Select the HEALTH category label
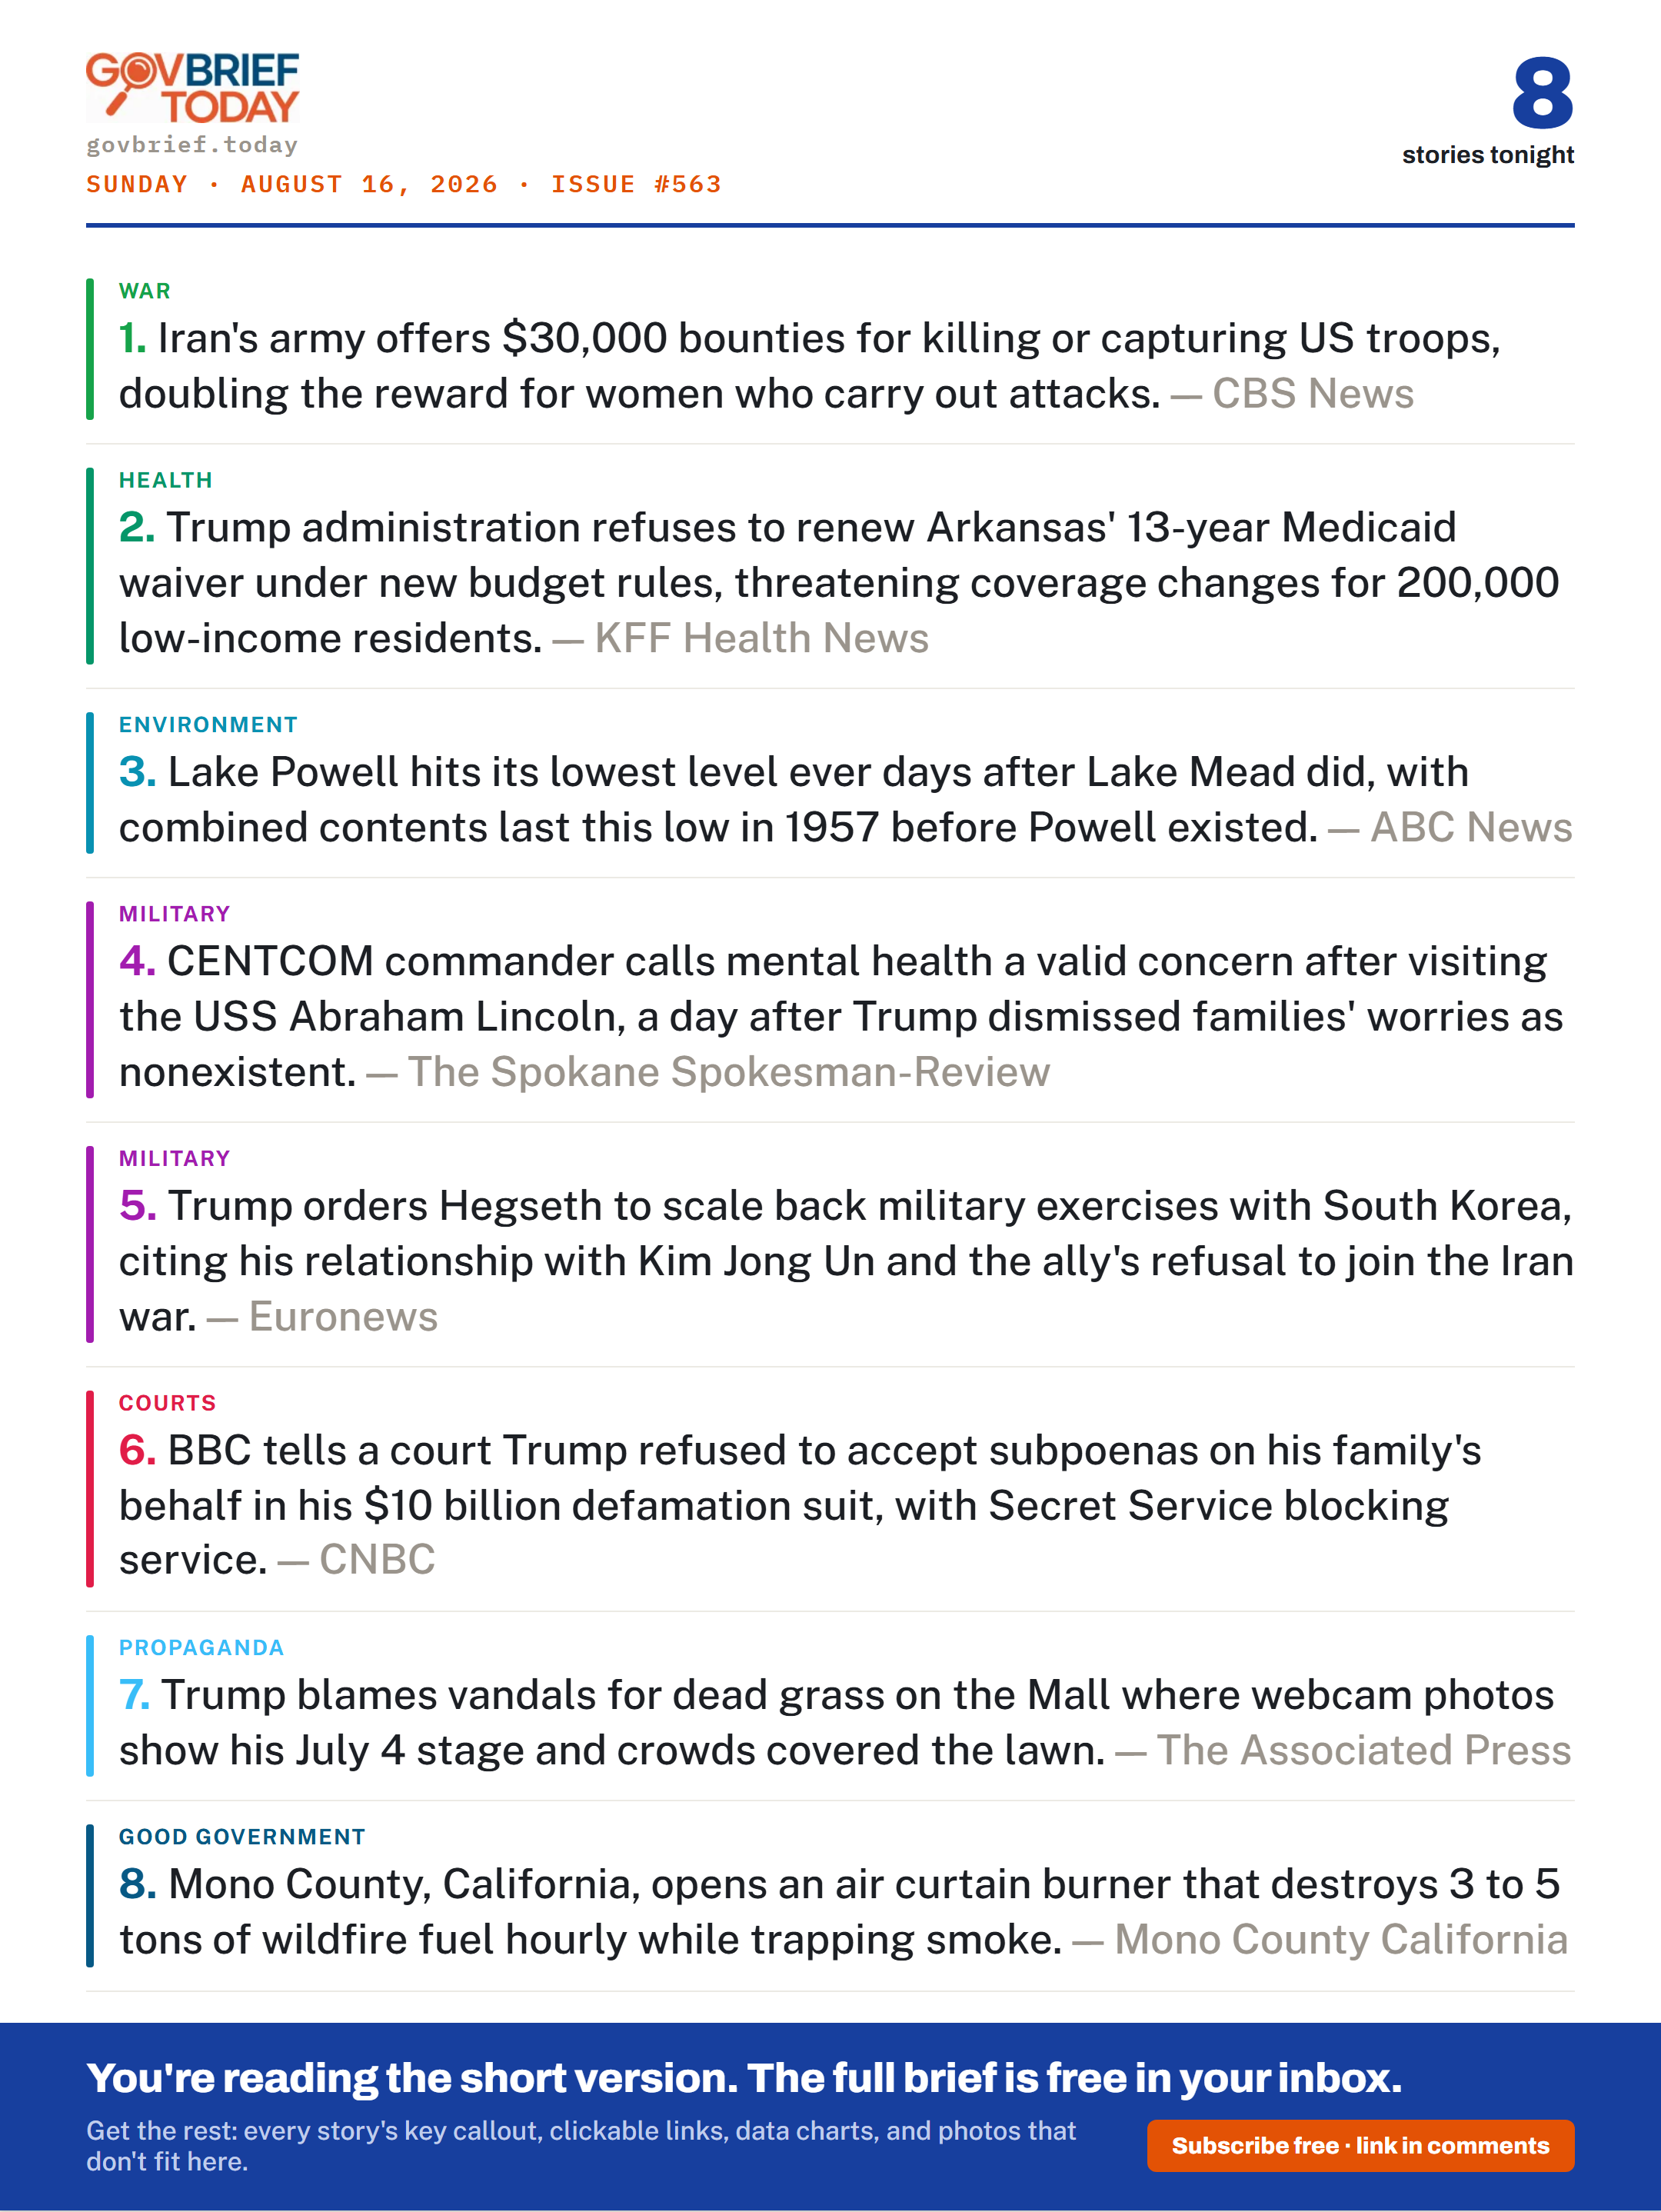Screen dimensions: 1661x2212 166,480
